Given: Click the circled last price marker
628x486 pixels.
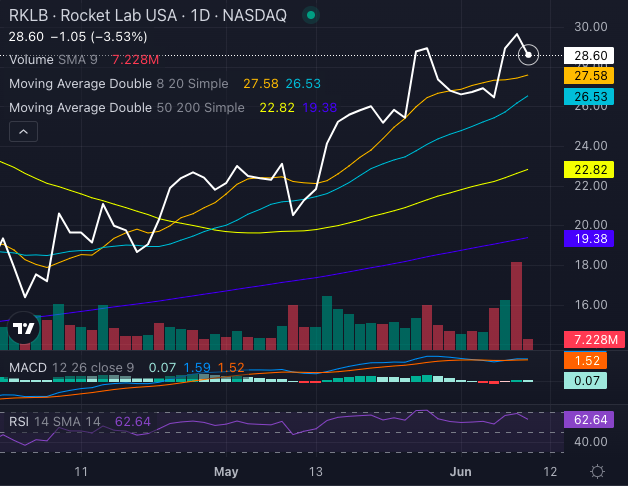Looking at the screenshot, I should pos(528,55).
